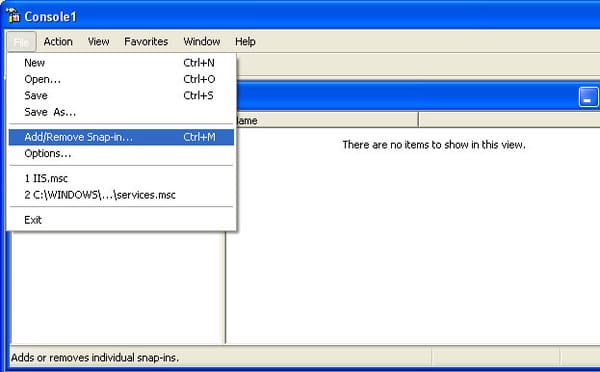Screen dimensions: 600x372
Task: Select Add/Remove Snap-in... menu item
Action: tap(121, 137)
